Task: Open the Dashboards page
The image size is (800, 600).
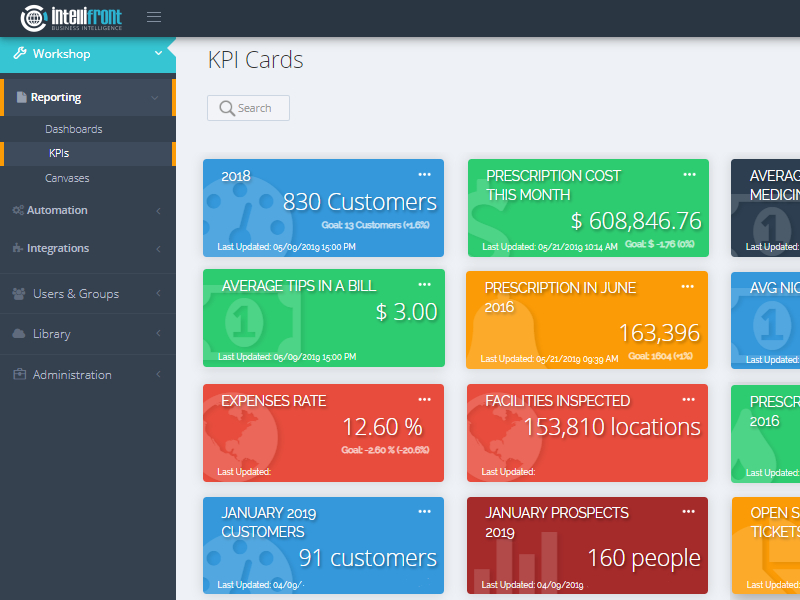Action: (x=73, y=129)
